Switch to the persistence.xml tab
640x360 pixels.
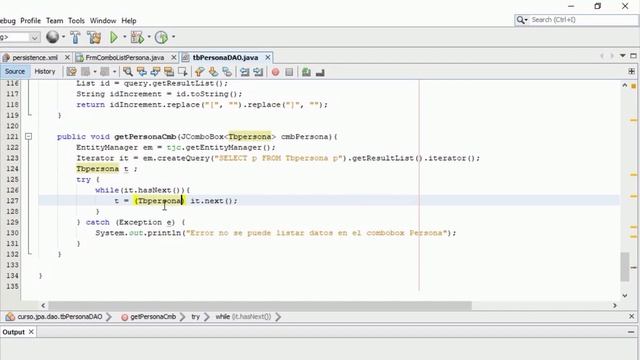(x=35, y=58)
